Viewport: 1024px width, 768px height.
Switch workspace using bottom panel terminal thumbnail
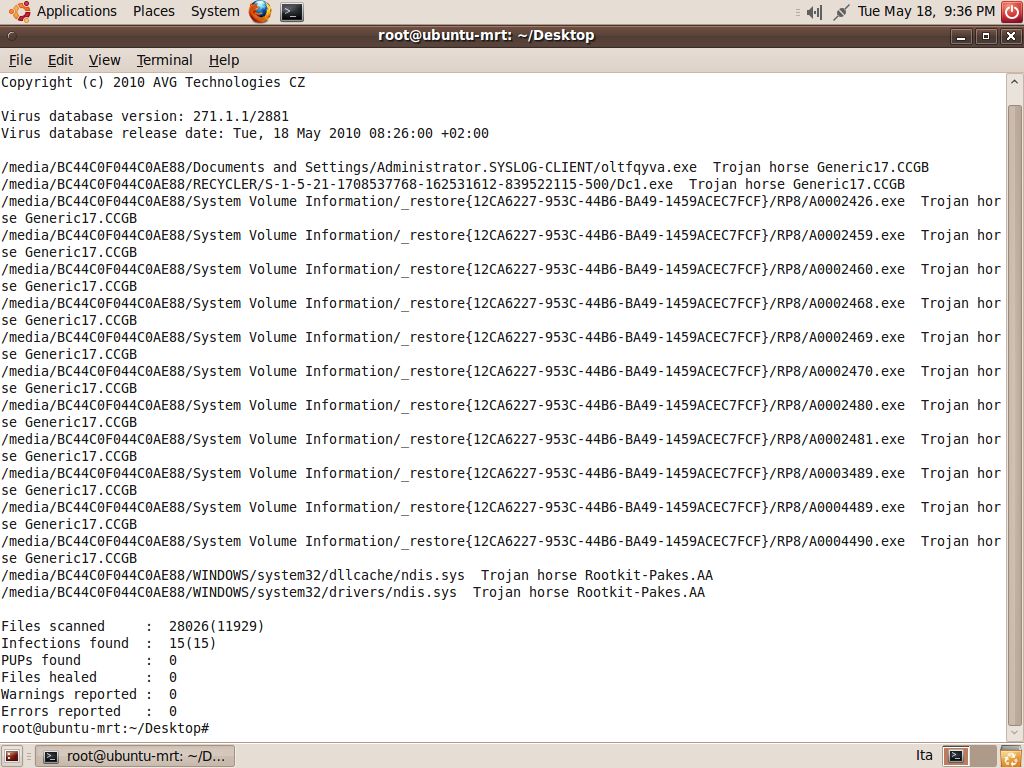(x=956, y=756)
